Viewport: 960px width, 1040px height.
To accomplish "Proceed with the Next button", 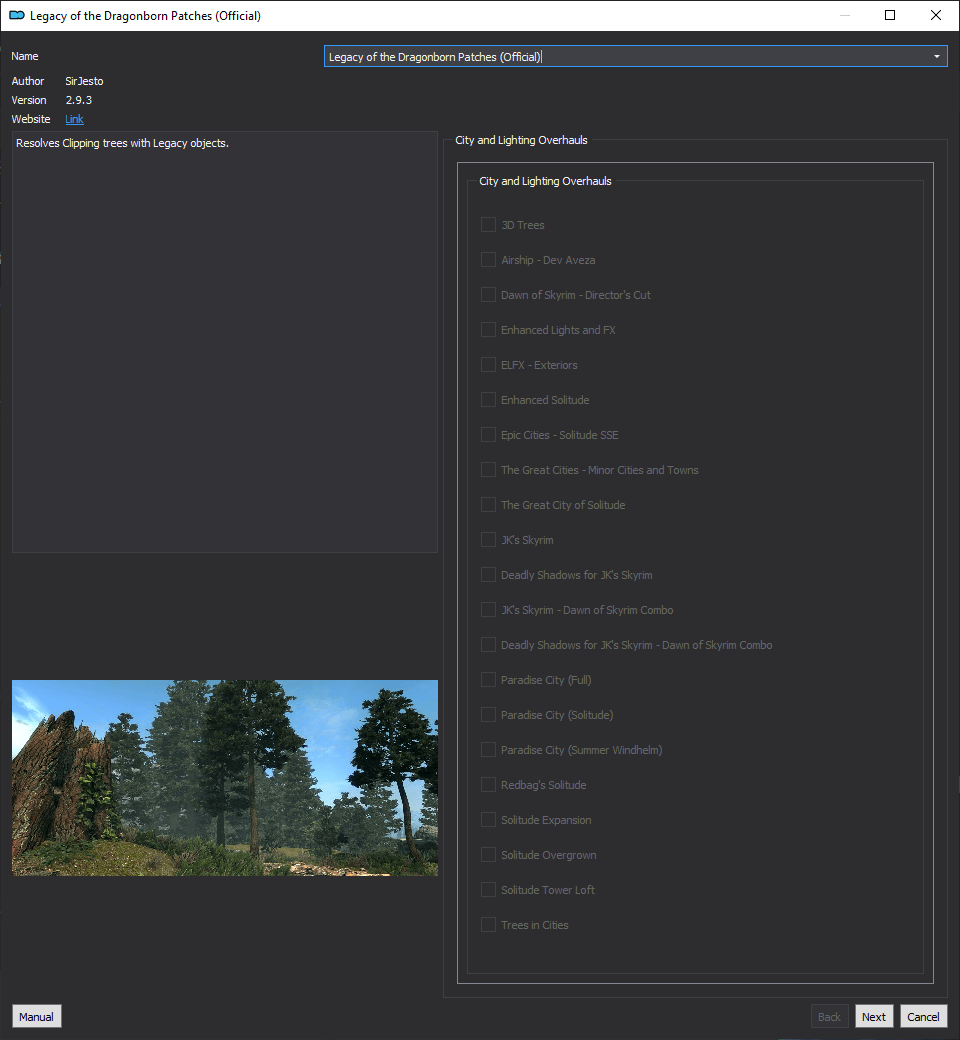I will tap(874, 1017).
